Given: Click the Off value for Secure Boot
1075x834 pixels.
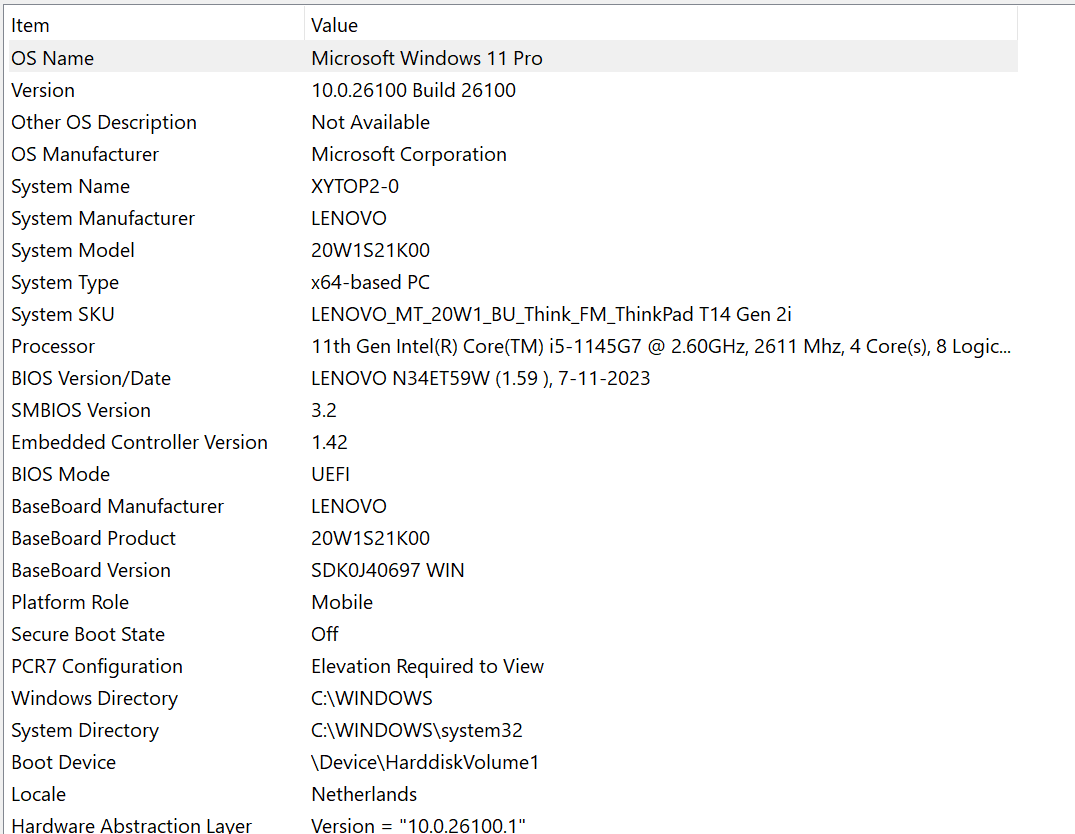Looking at the screenshot, I should (x=325, y=634).
